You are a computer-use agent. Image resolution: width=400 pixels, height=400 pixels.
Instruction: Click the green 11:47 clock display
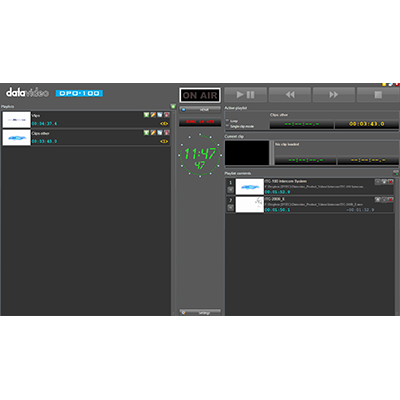click(x=200, y=155)
